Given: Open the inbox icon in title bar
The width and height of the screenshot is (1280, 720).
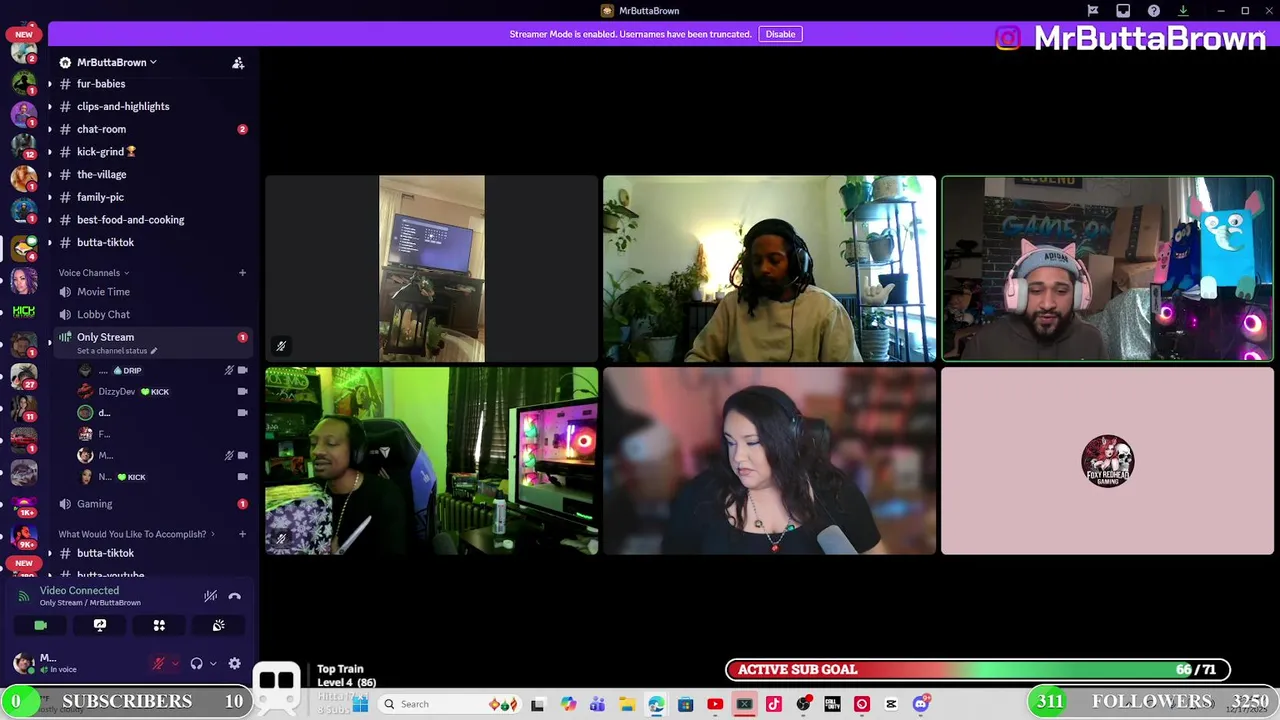Looking at the screenshot, I should tap(1123, 11).
